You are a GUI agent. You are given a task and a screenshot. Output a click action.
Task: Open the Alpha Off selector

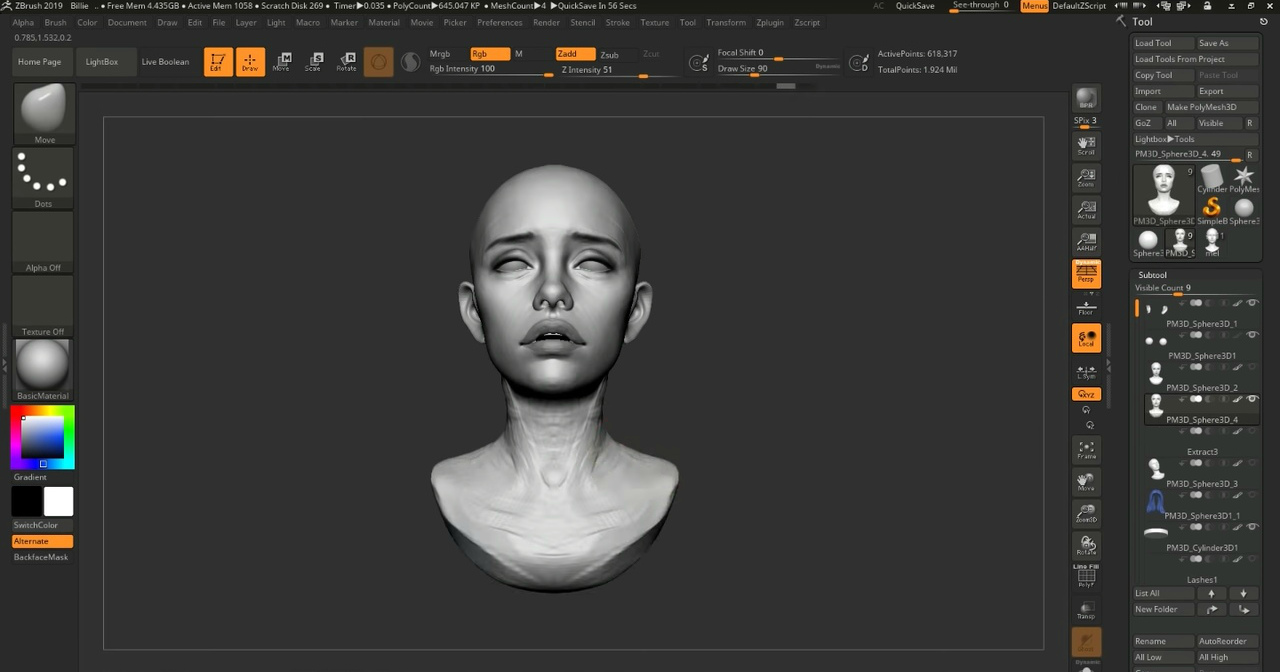(44, 242)
